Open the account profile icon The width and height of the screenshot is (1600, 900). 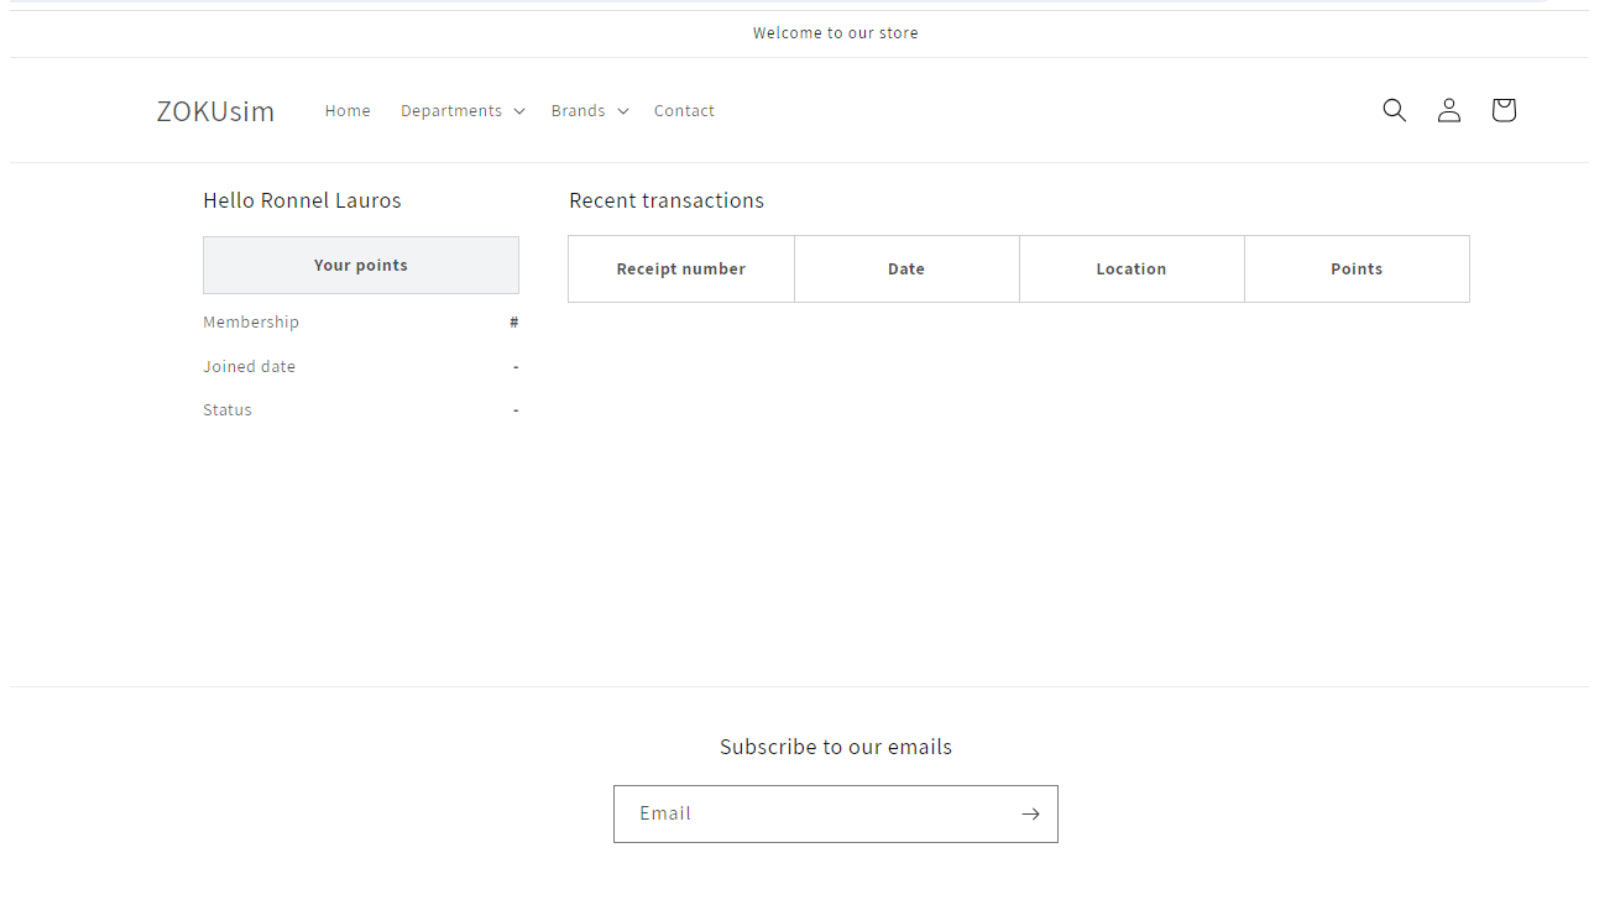click(x=1449, y=110)
